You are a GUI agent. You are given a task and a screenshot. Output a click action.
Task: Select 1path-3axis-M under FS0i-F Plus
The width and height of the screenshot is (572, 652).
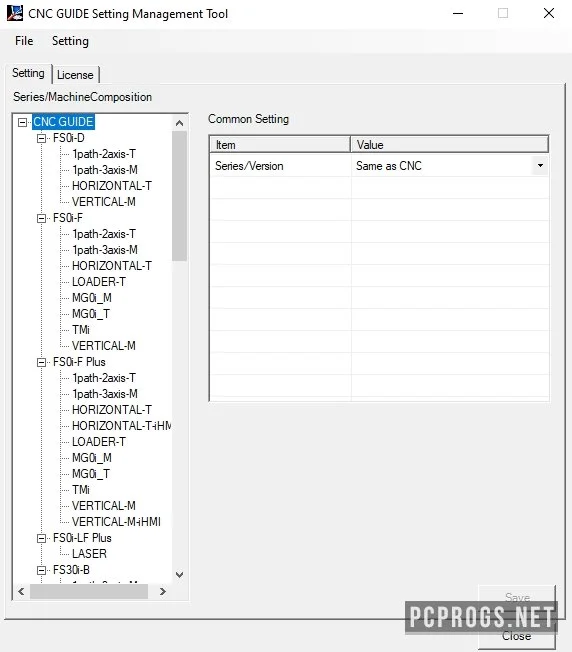(105, 394)
